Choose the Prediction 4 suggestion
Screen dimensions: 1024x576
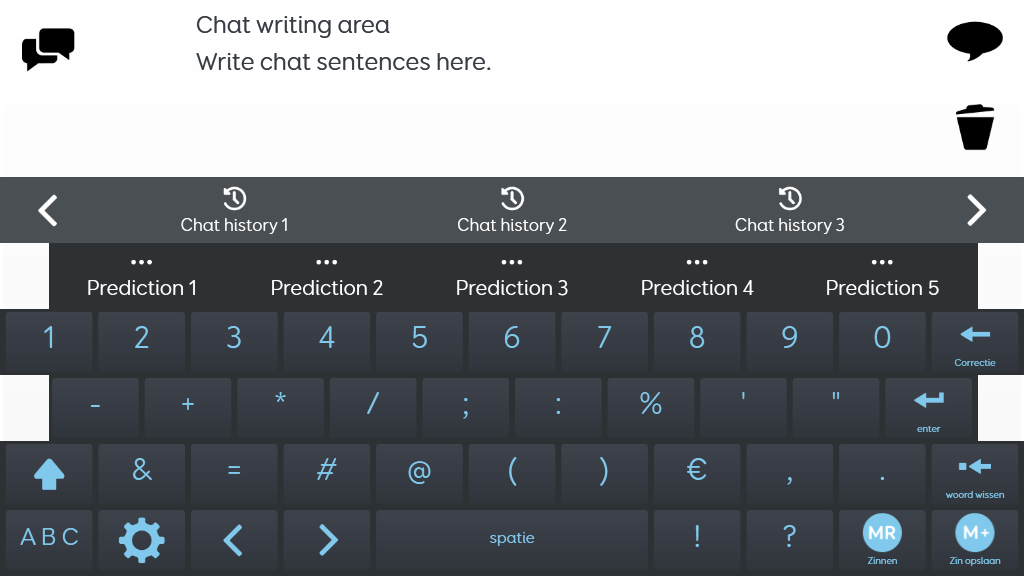(x=697, y=277)
